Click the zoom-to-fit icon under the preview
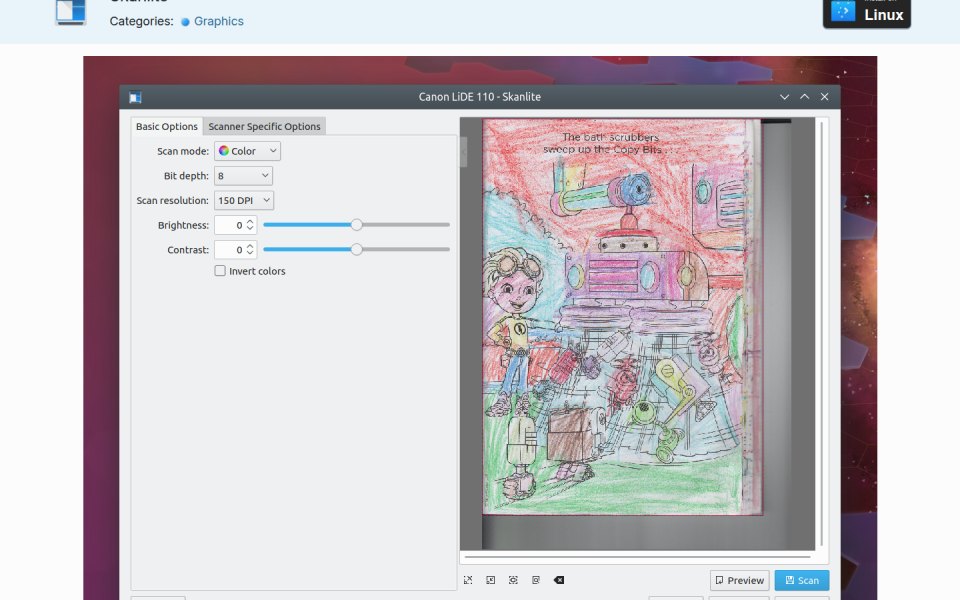Viewport: 960px width, 600px height. click(536, 580)
